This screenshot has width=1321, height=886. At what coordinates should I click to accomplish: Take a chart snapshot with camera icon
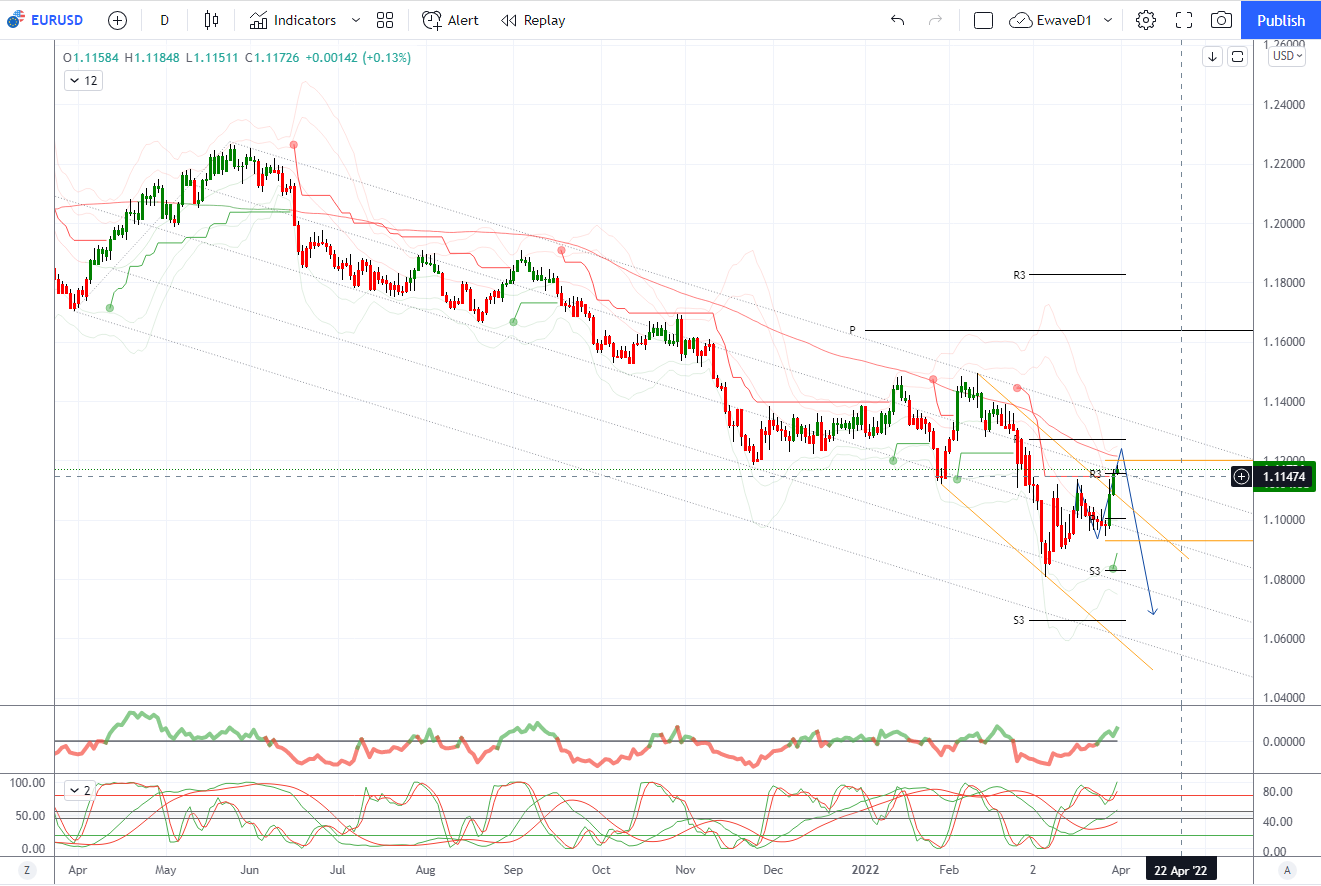coord(1221,20)
